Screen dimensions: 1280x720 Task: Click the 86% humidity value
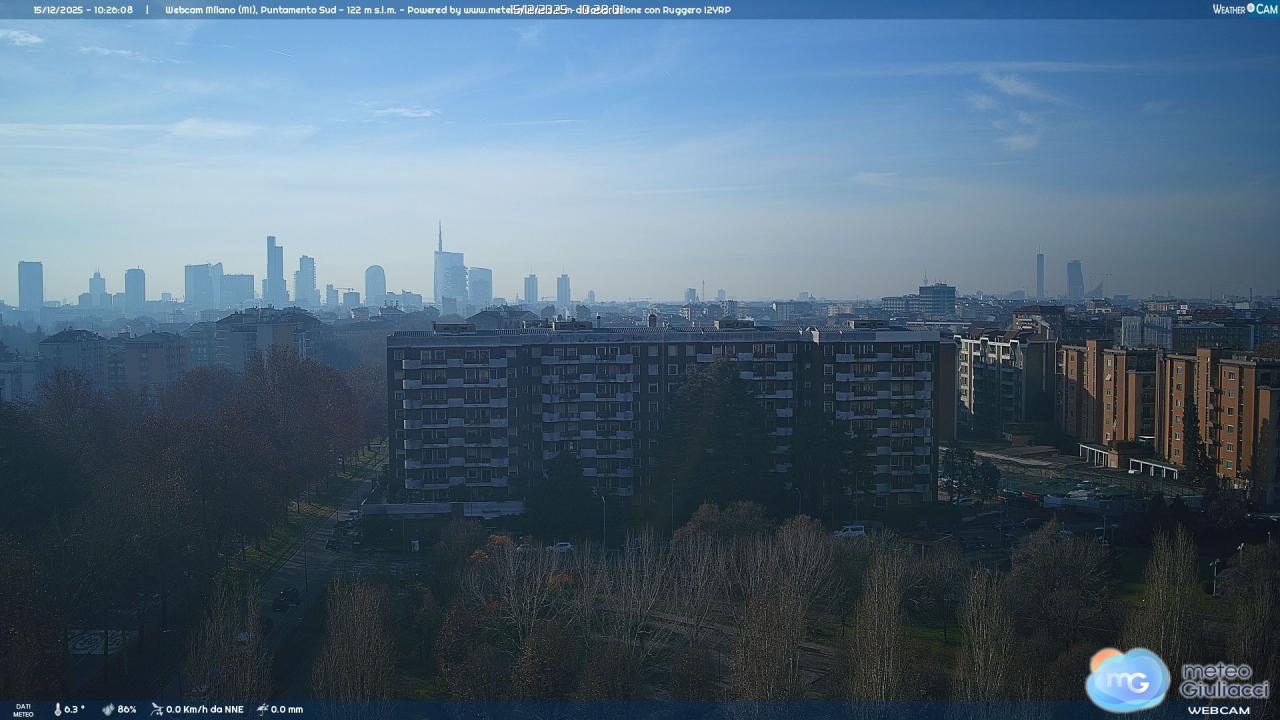coord(127,709)
